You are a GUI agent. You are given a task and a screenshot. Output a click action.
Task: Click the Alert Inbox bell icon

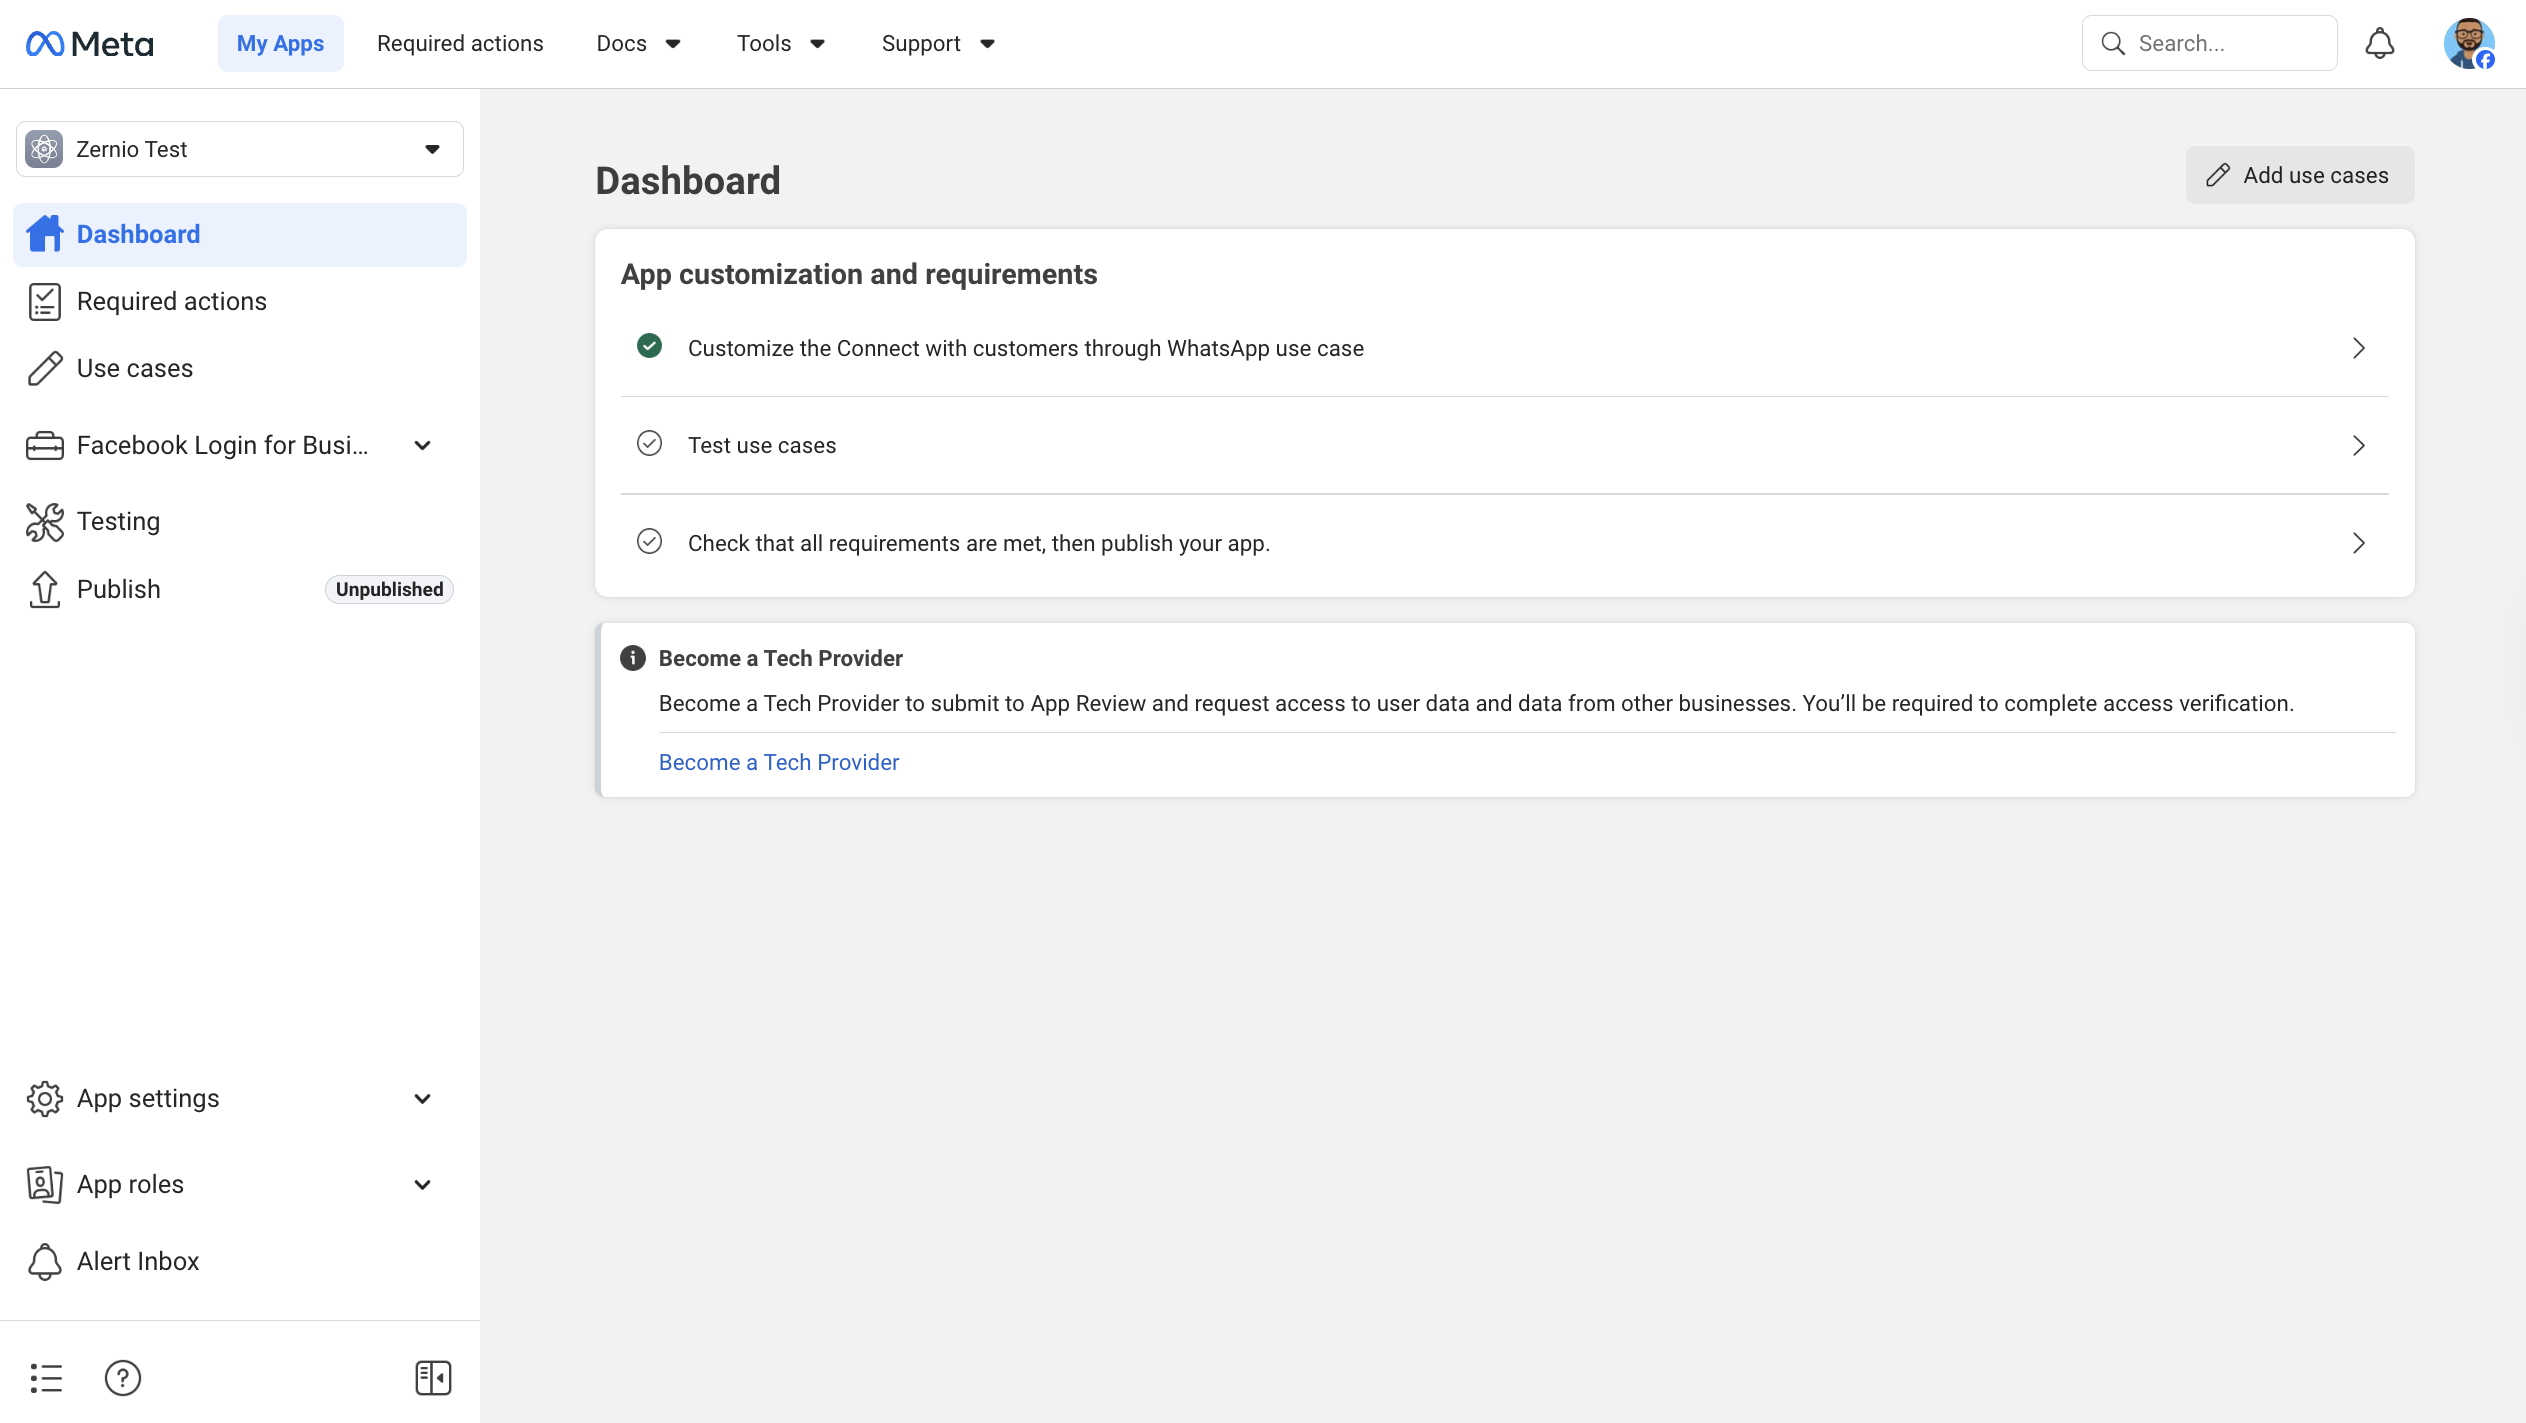click(45, 1261)
